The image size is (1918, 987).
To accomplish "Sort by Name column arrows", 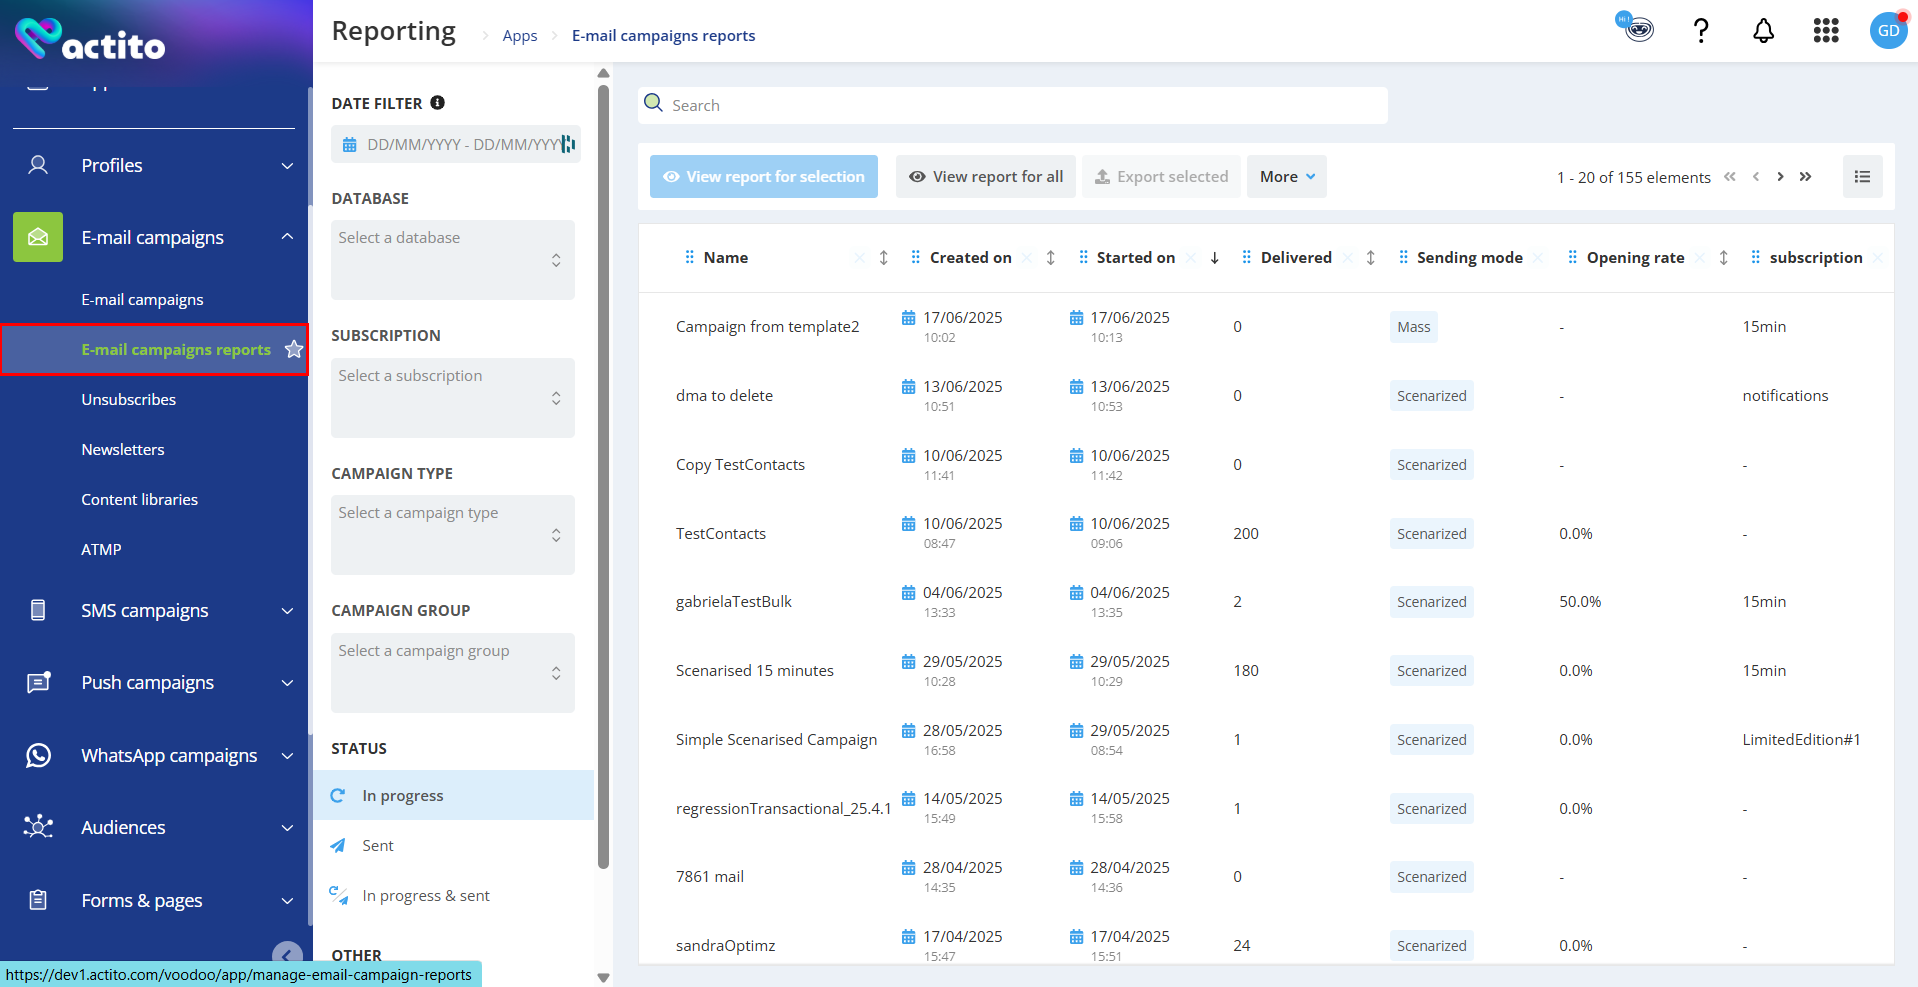I will [x=884, y=258].
